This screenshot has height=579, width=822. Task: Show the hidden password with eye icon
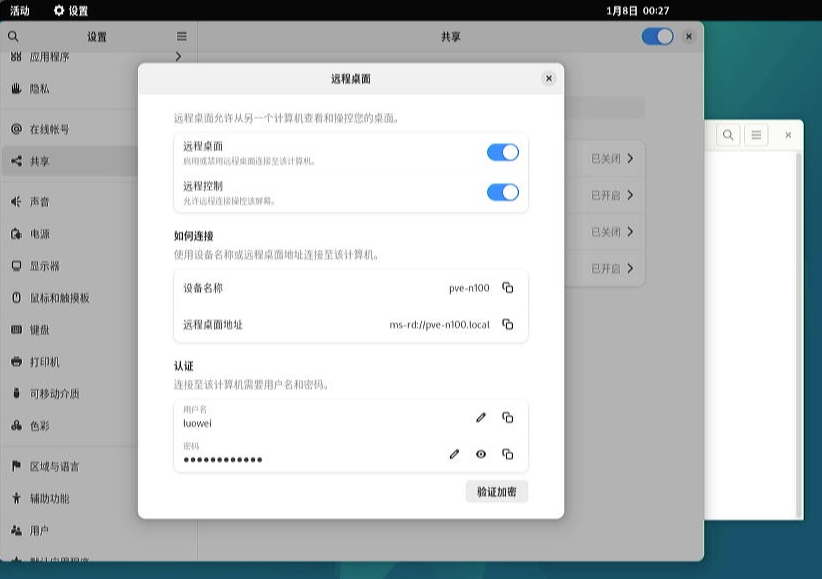tap(481, 454)
